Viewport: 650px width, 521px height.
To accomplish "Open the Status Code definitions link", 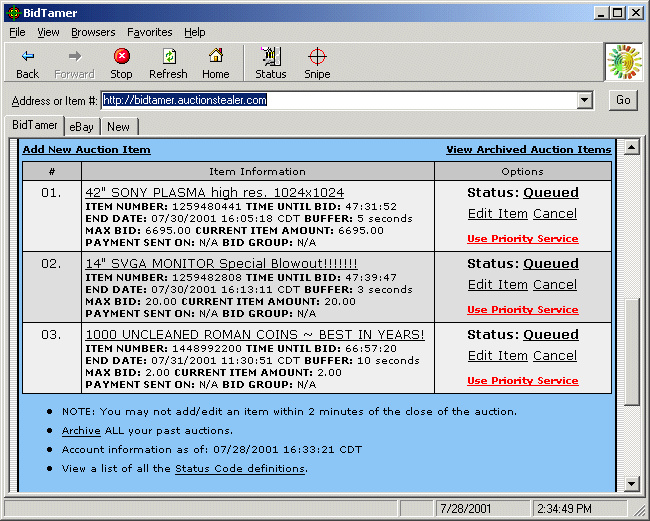I will (240, 469).
